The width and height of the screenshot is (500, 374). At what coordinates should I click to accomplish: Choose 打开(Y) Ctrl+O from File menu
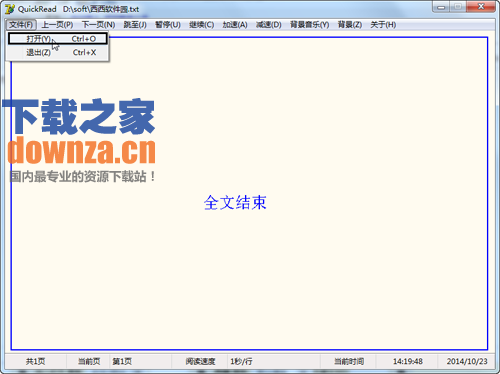(58, 39)
